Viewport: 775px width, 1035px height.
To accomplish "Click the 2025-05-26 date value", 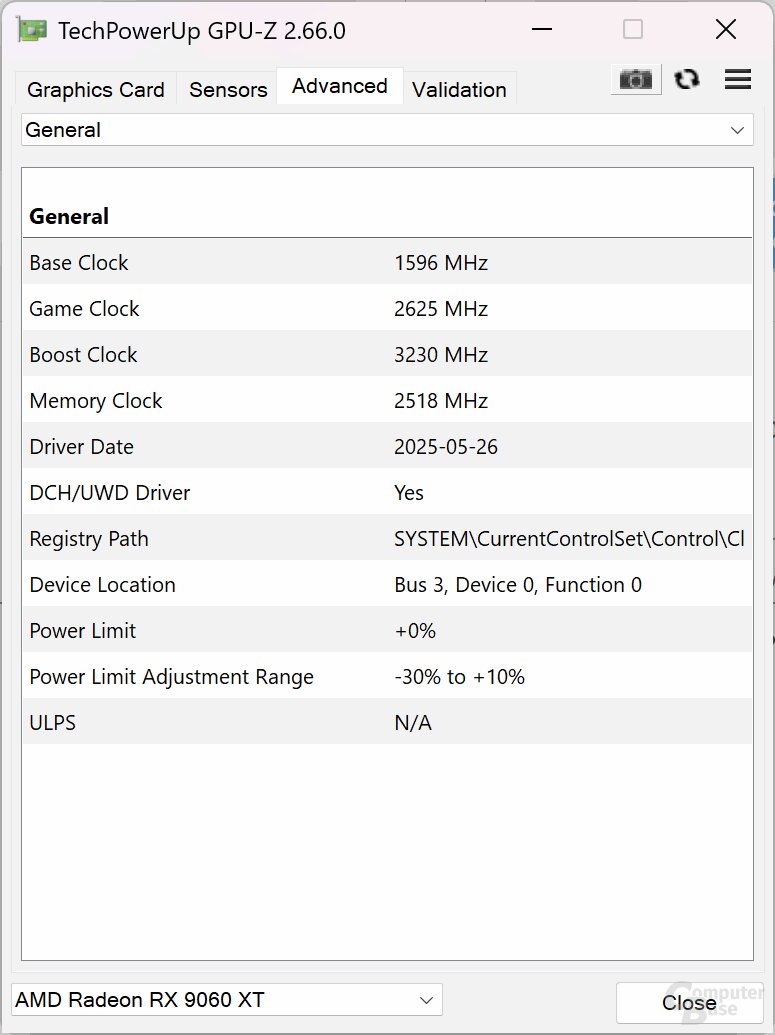I will (446, 447).
